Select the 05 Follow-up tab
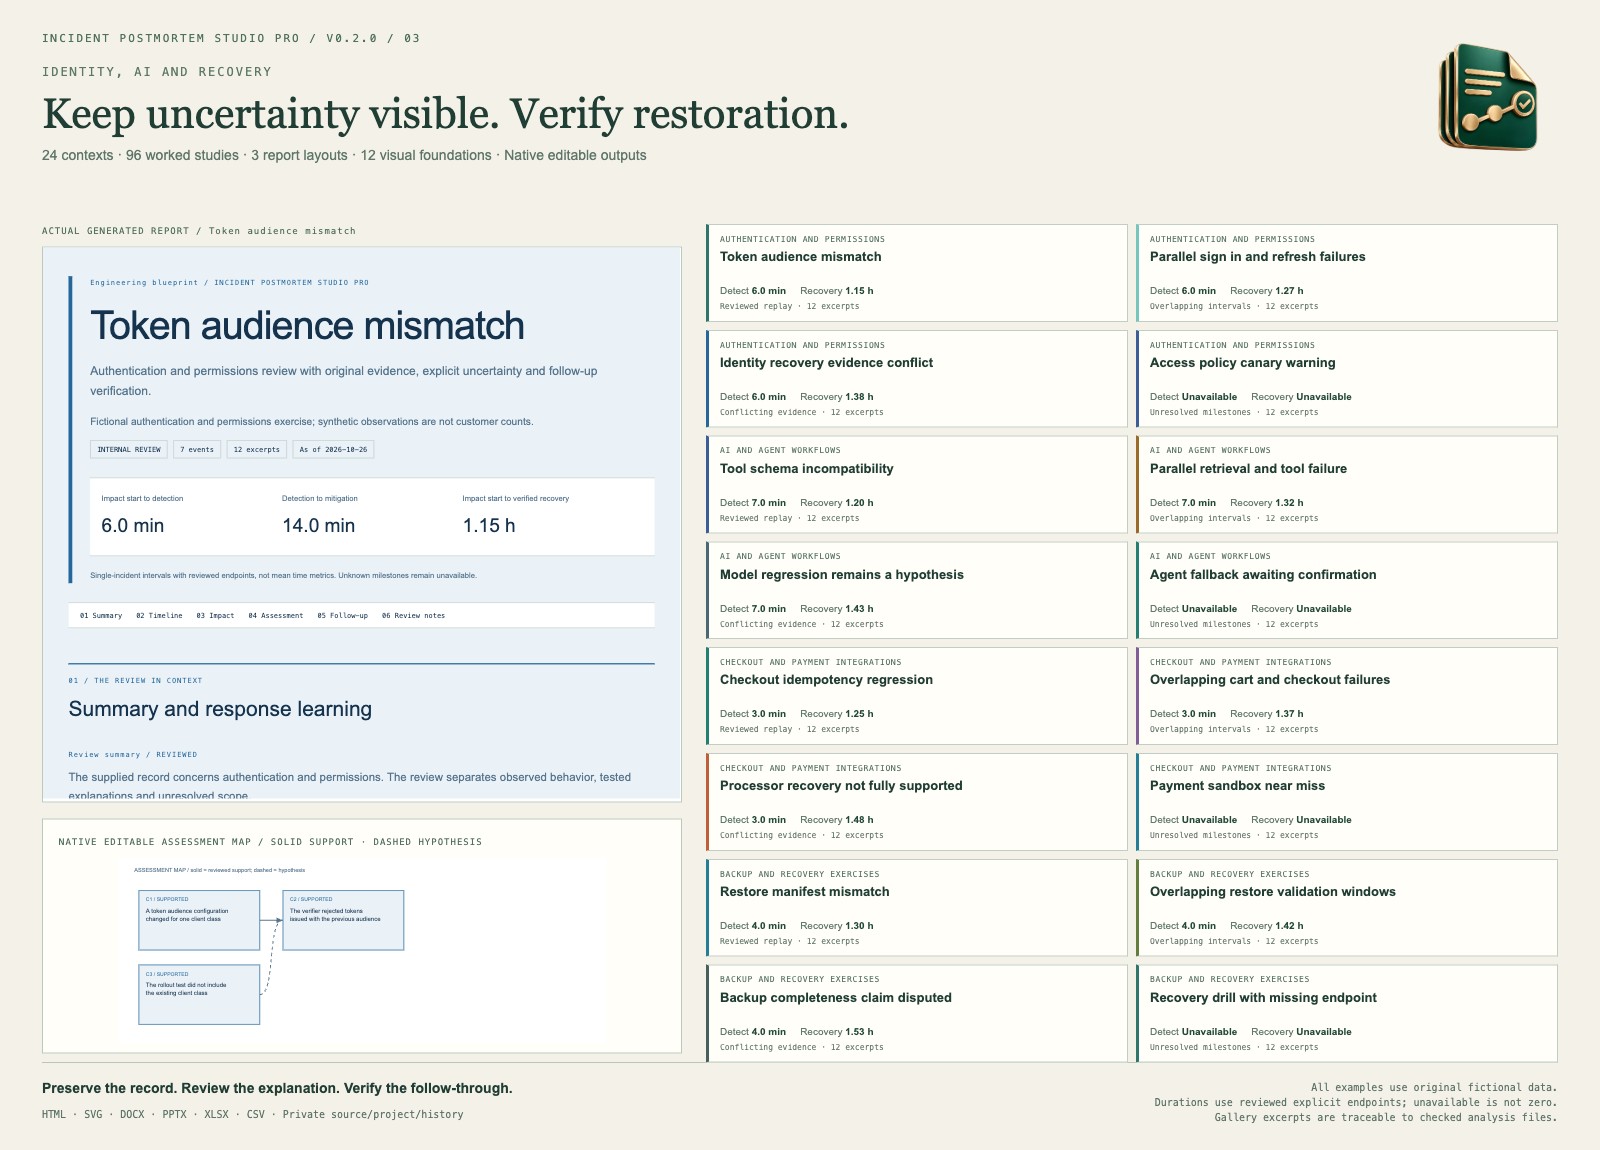Screen dimensions: 1600x1150 tap(342, 616)
